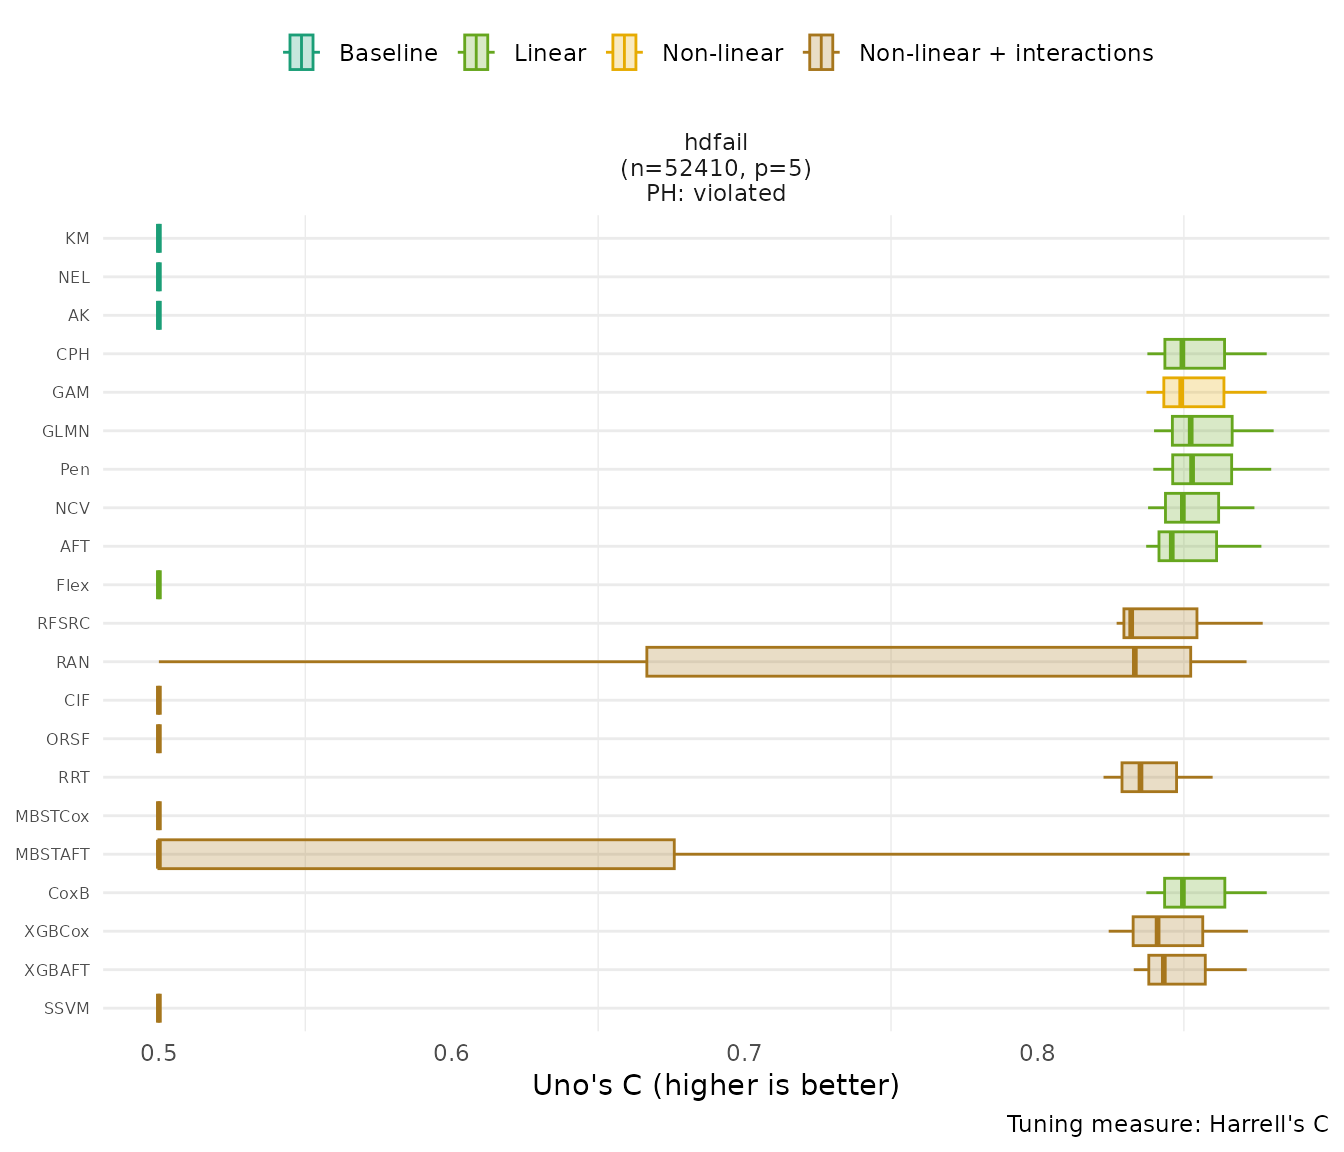Click the 0.7 x-axis tick label
This screenshot has width=1344, height=1152.
(744, 1053)
